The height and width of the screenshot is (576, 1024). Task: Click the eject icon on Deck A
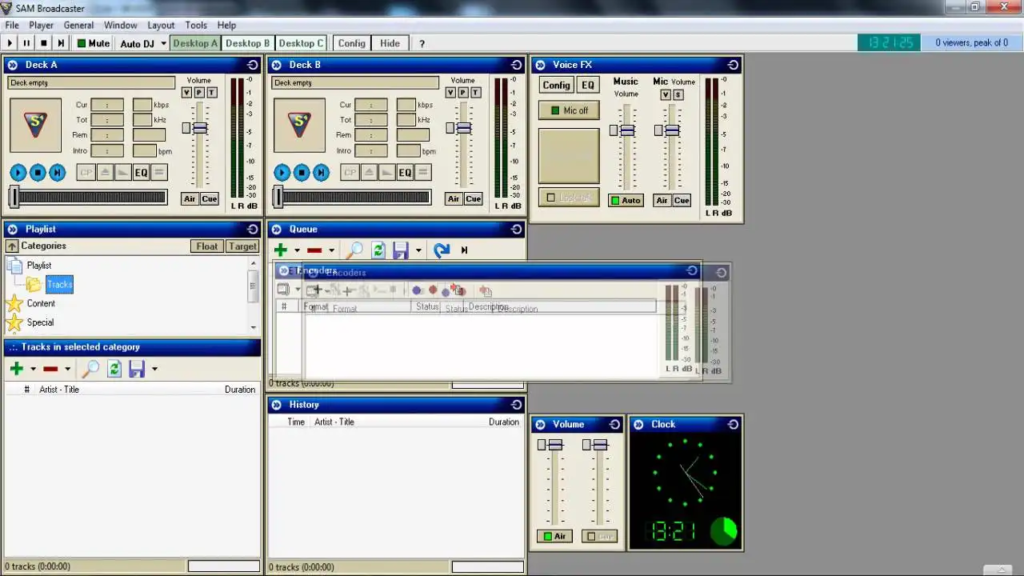(x=104, y=172)
